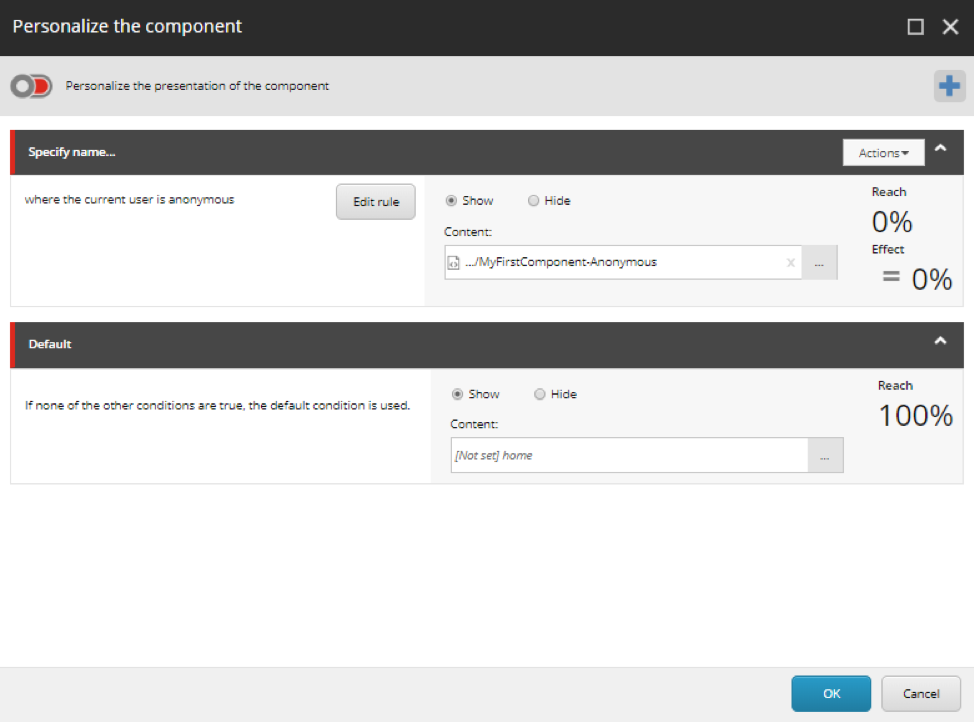
Task: Click the Specify name header to rename the condition
Action: point(72,153)
